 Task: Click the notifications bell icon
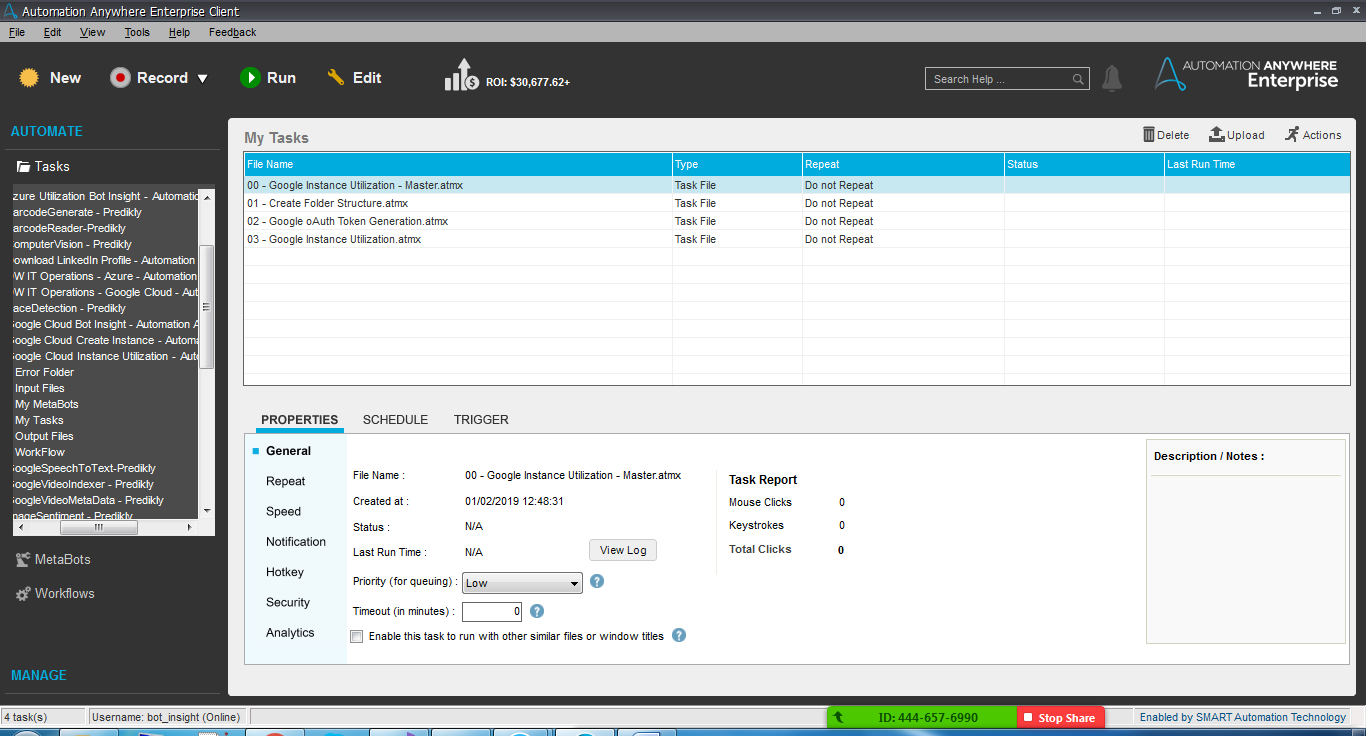point(1112,79)
